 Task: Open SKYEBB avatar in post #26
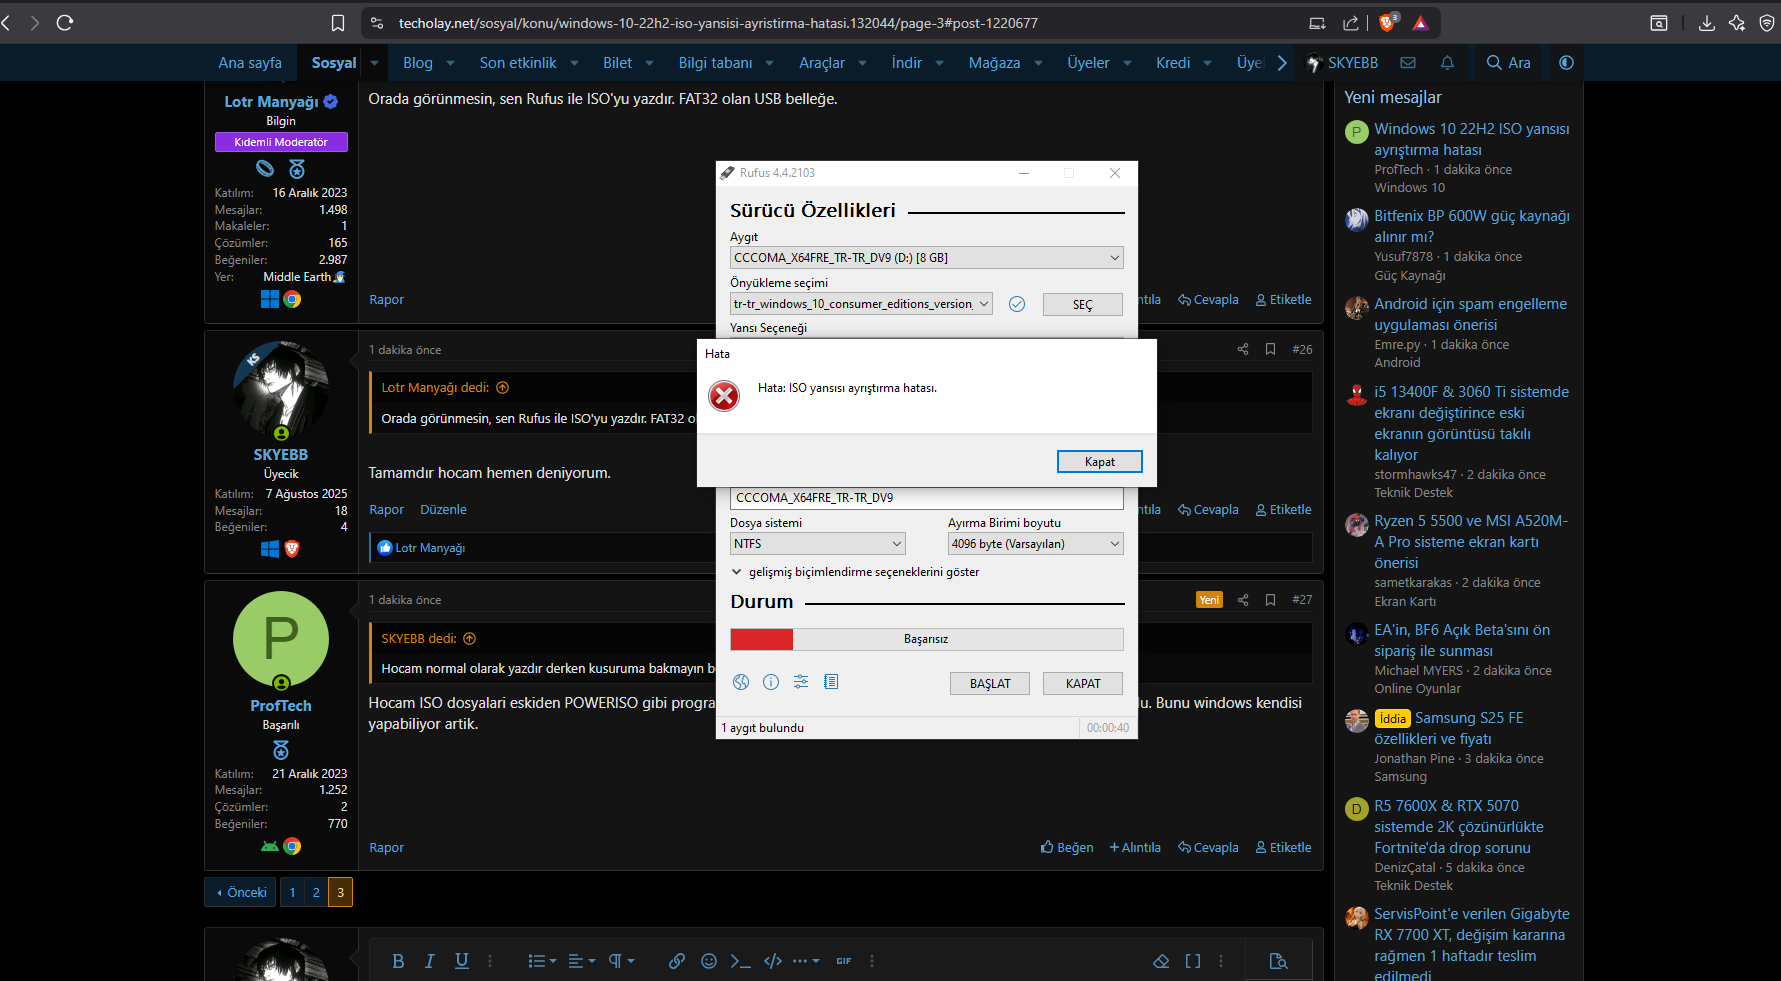(281, 390)
